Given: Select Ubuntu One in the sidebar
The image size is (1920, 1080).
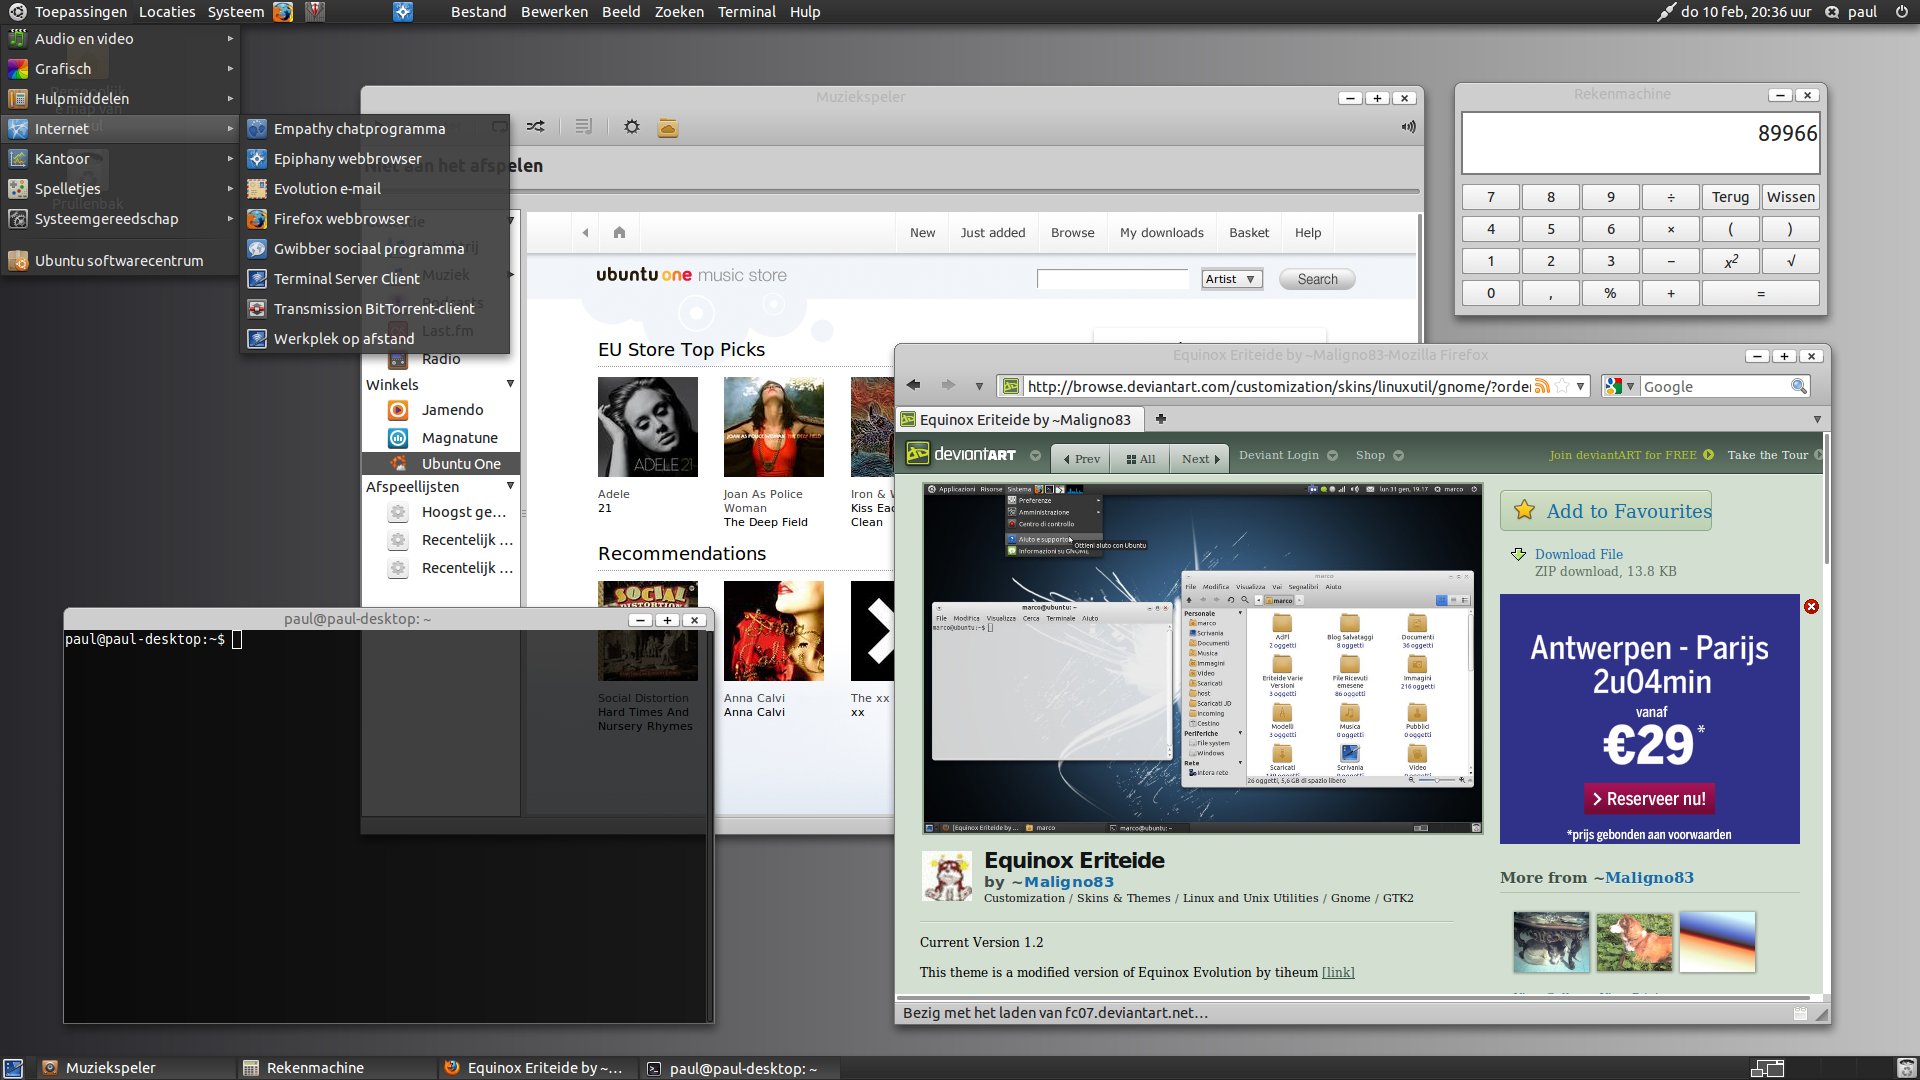Looking at the screenshot, I should pos(440,464).
